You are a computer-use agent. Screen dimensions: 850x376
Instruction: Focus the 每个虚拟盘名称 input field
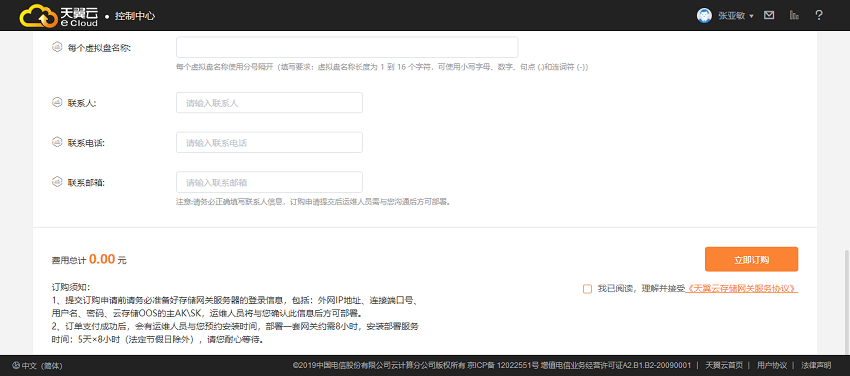347,47
